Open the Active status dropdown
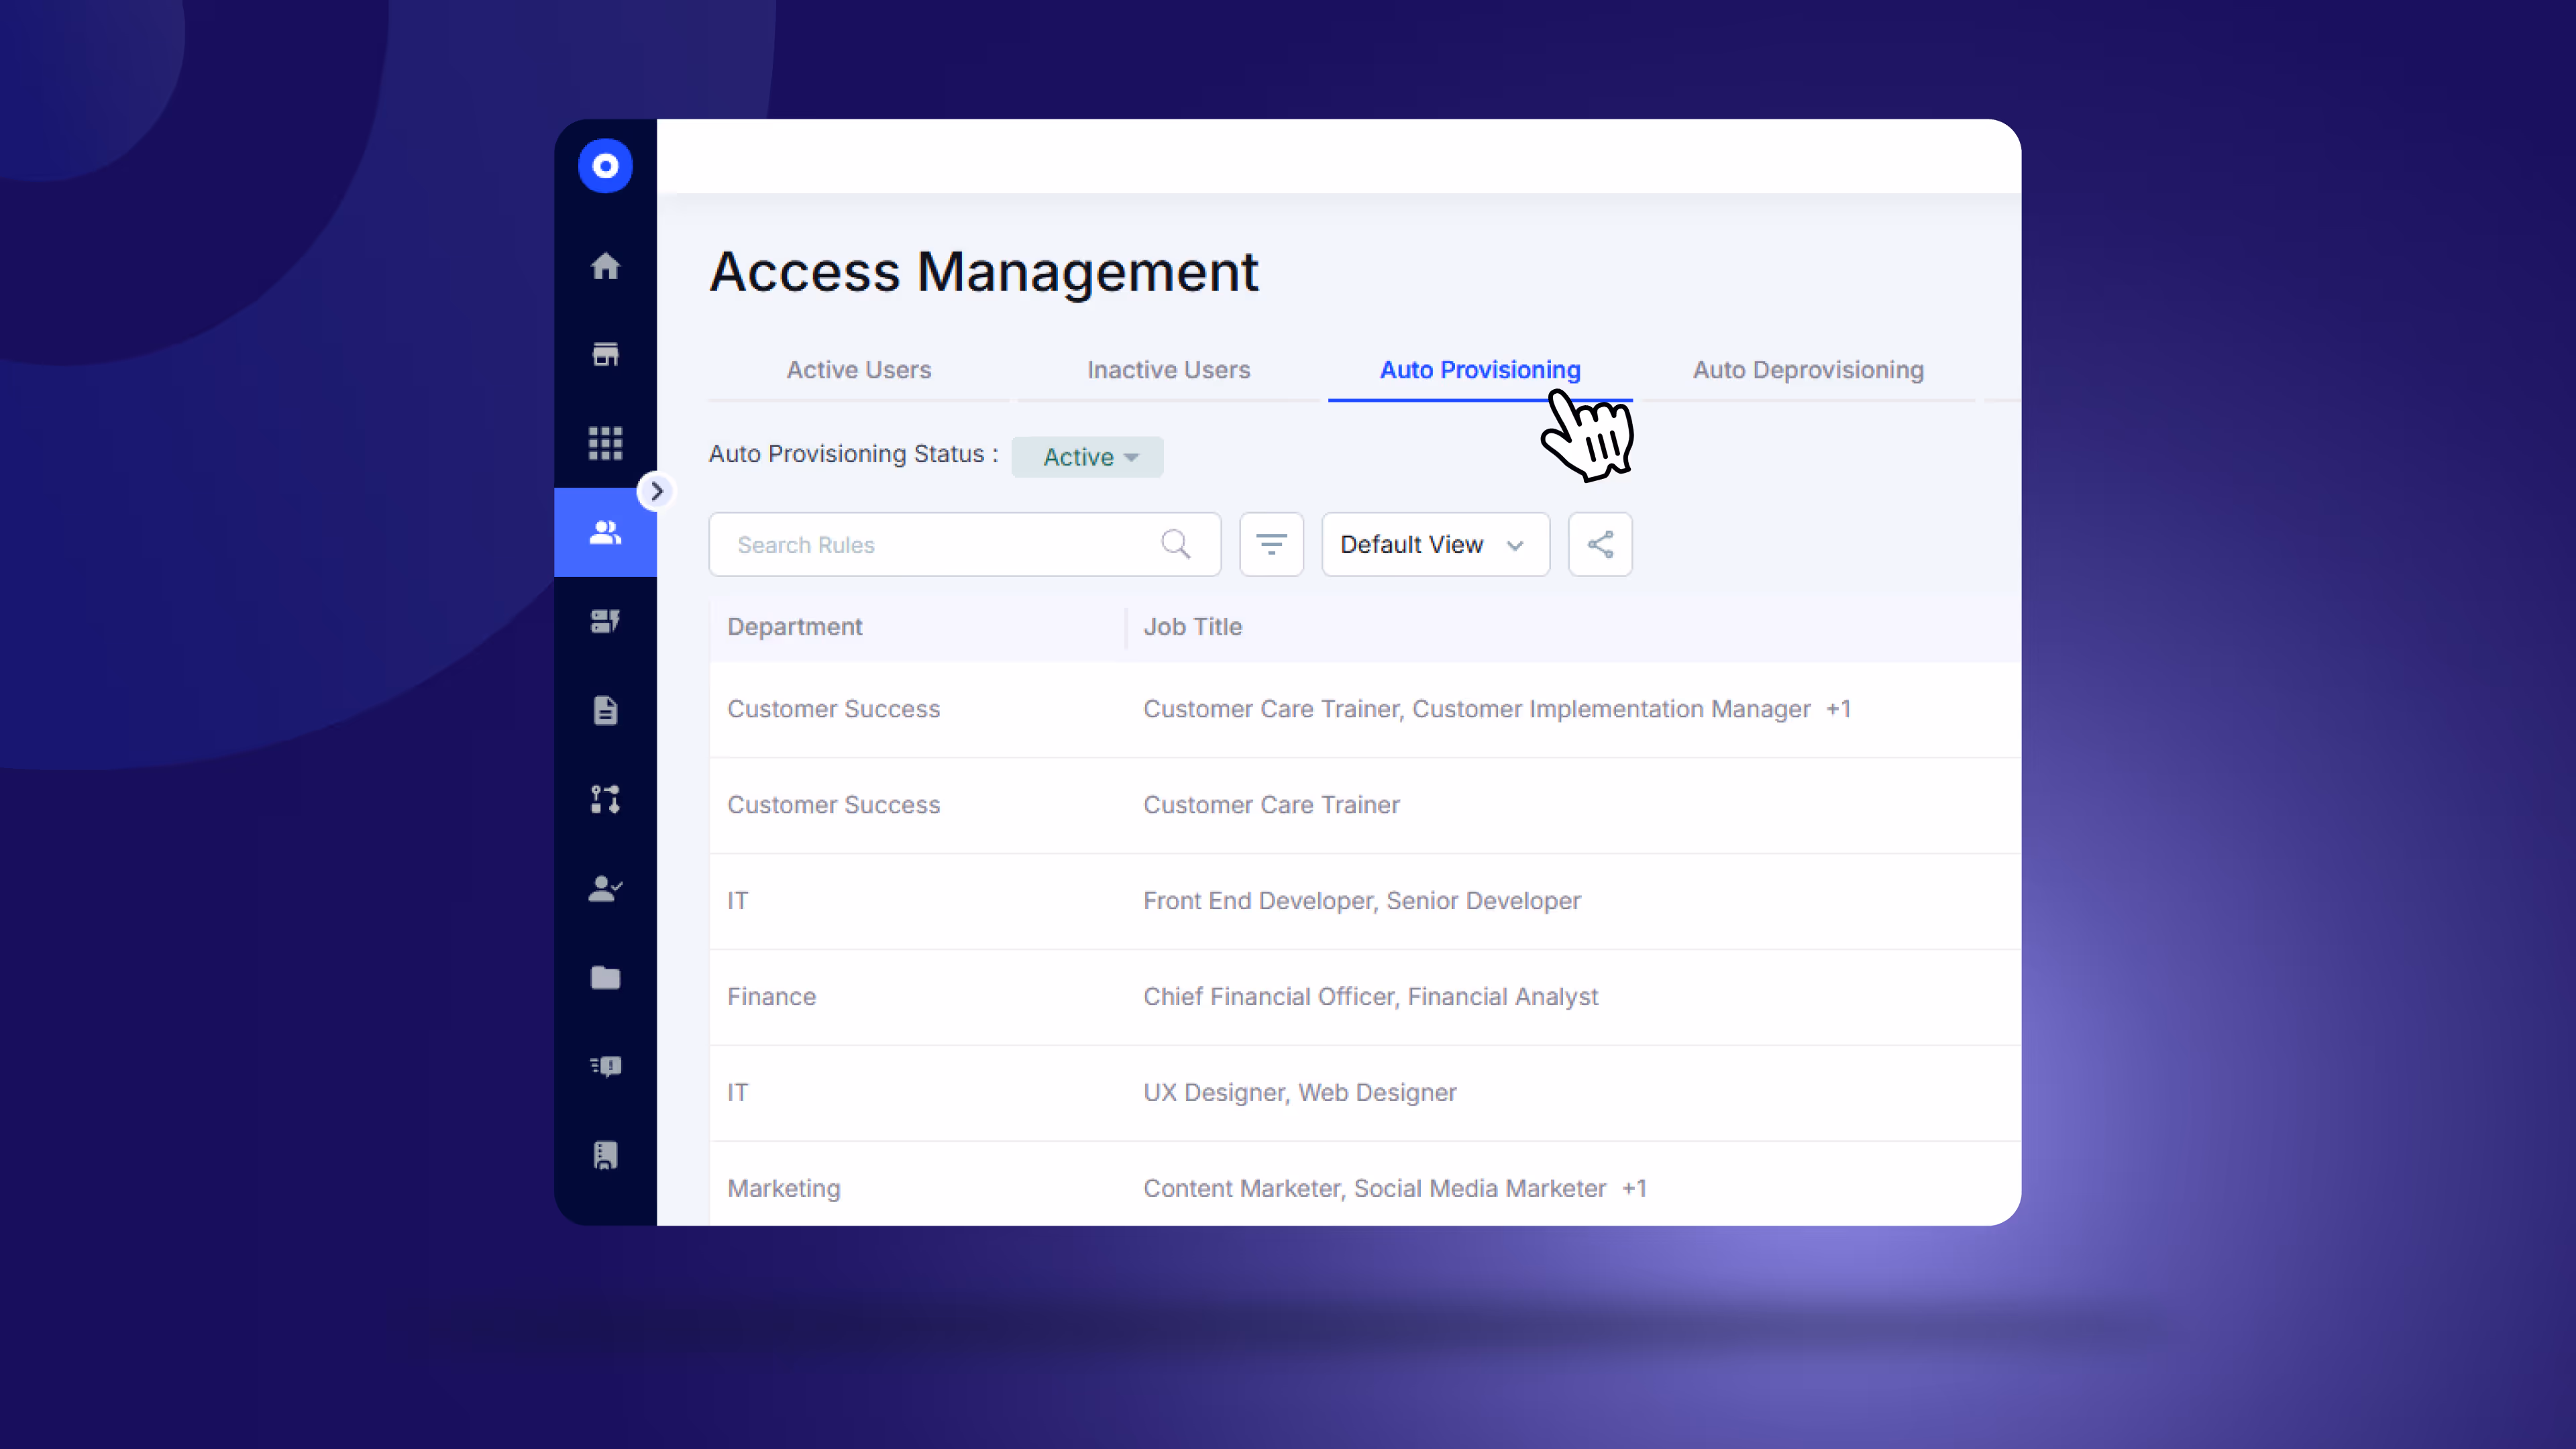Image resolution: width=2576 pixels, height=1449 pixels. click(x=1087, y=456)
